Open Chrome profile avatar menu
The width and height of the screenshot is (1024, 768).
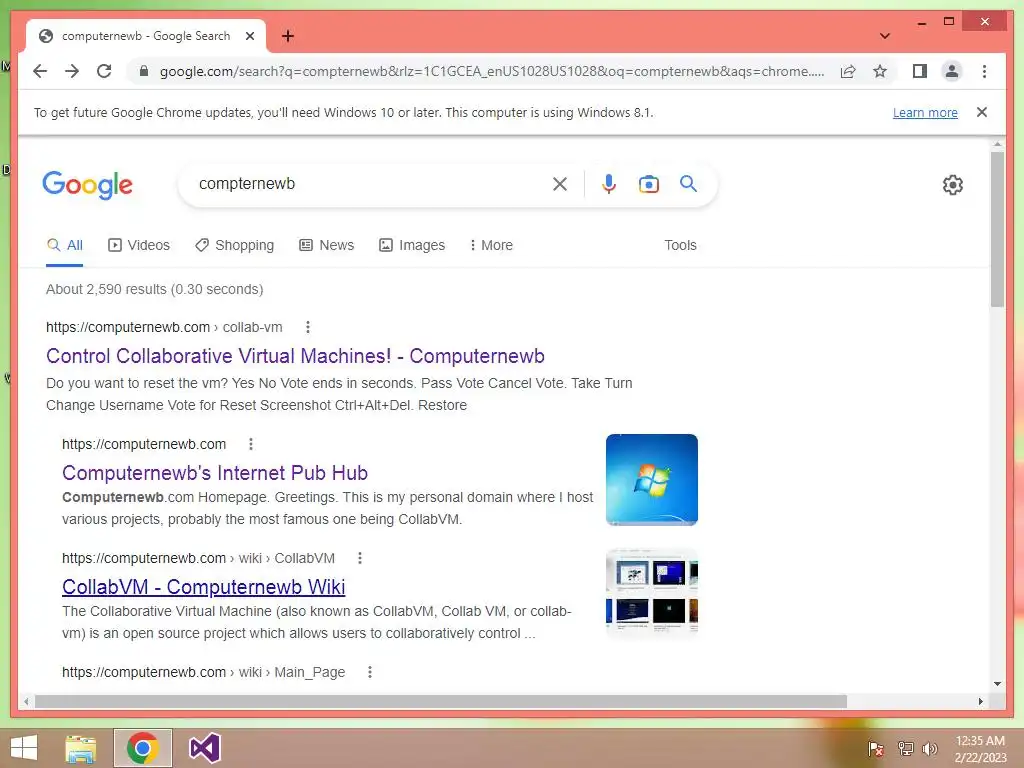click(x=952, y=71)
